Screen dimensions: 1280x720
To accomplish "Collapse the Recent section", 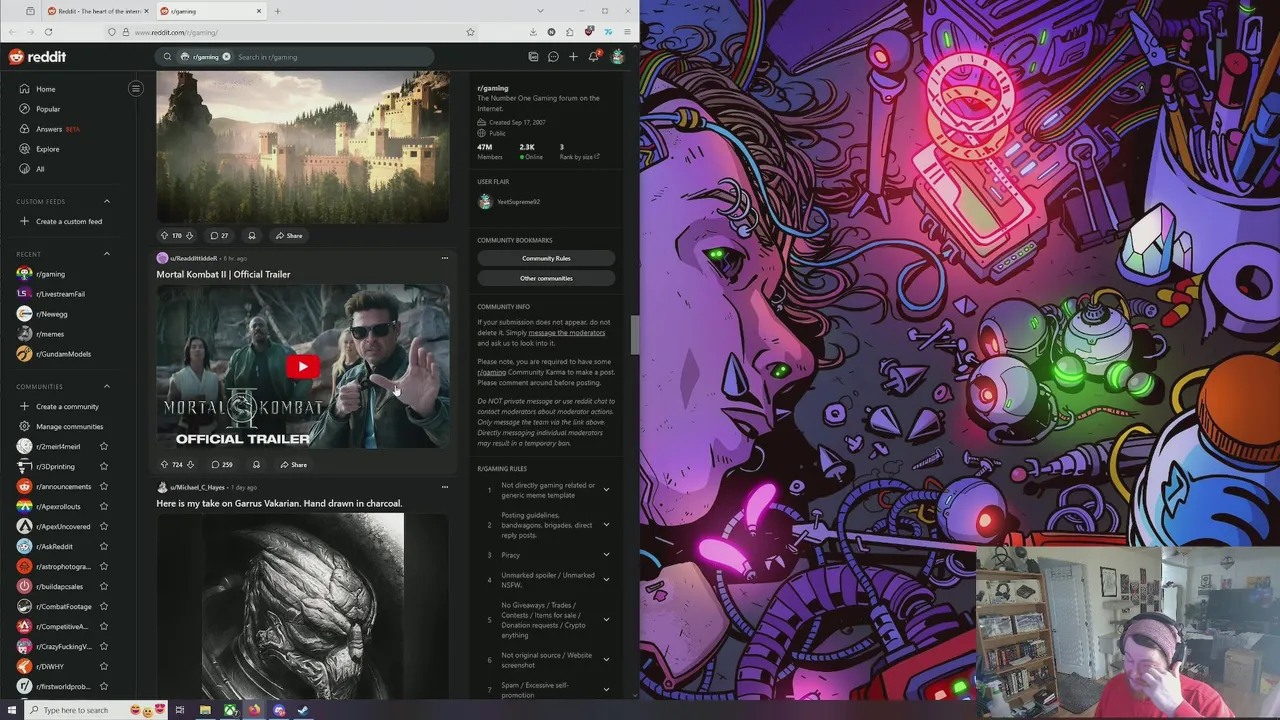I will coord(107,254).
